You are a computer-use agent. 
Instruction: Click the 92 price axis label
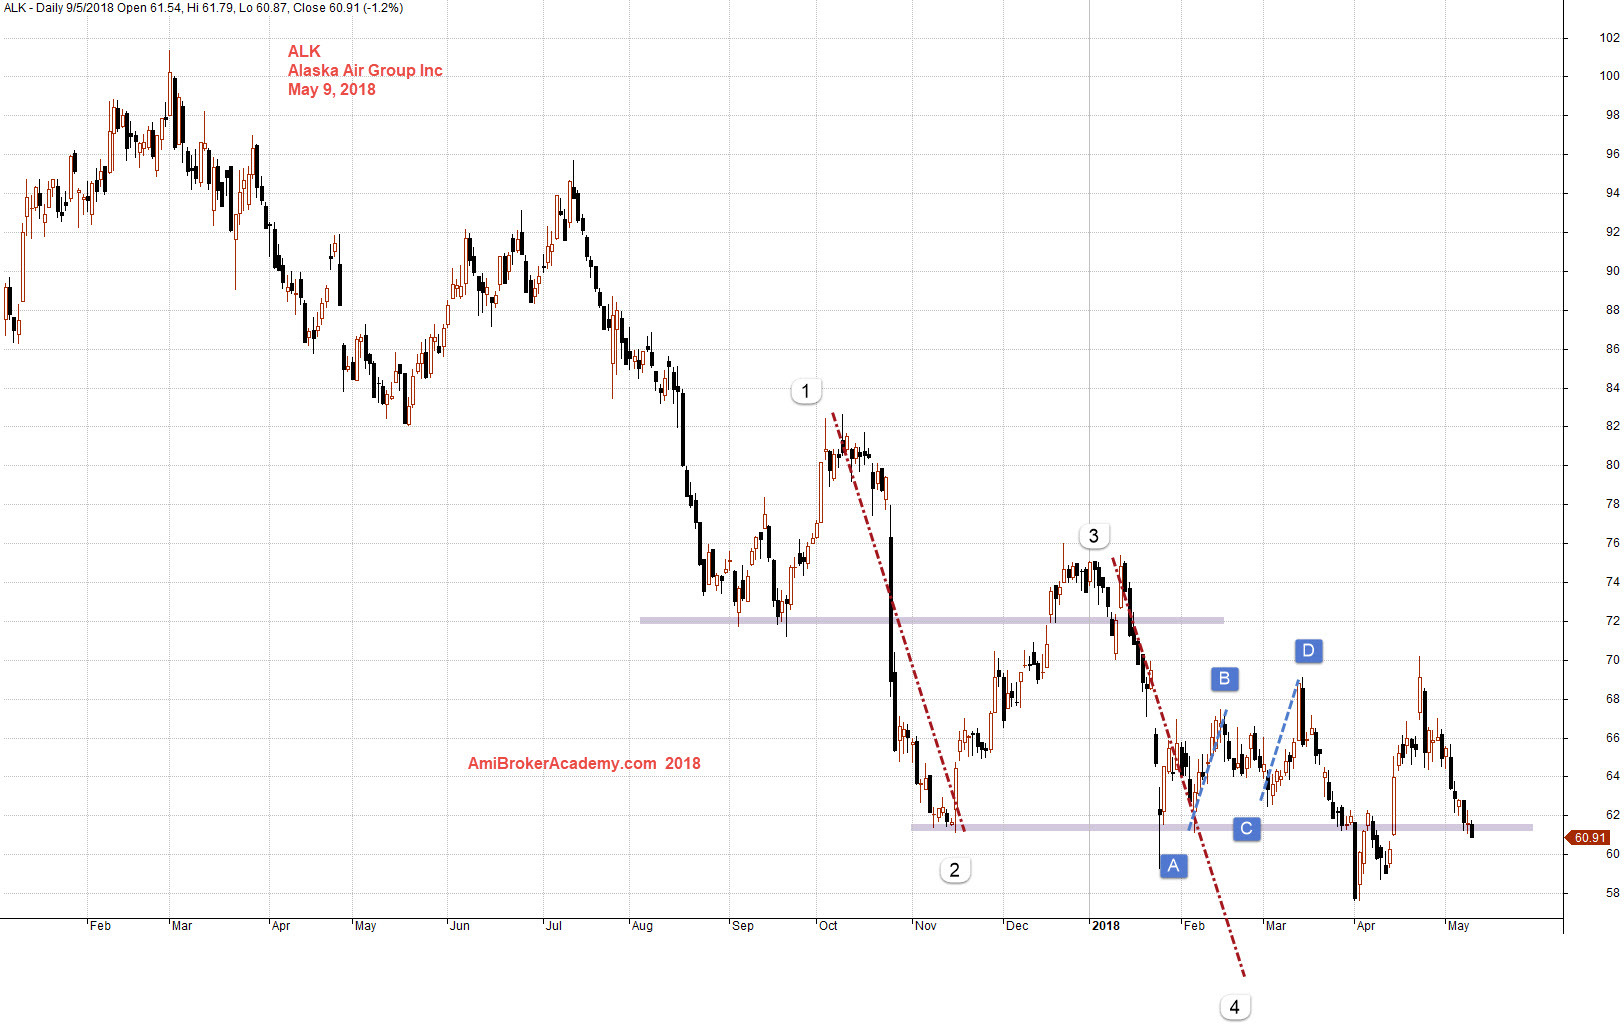1613,232
